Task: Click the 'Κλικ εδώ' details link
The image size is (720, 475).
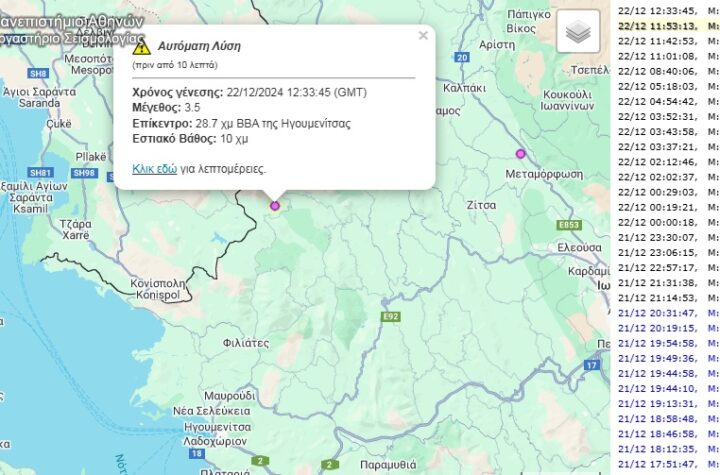Action: click(154, 169)
